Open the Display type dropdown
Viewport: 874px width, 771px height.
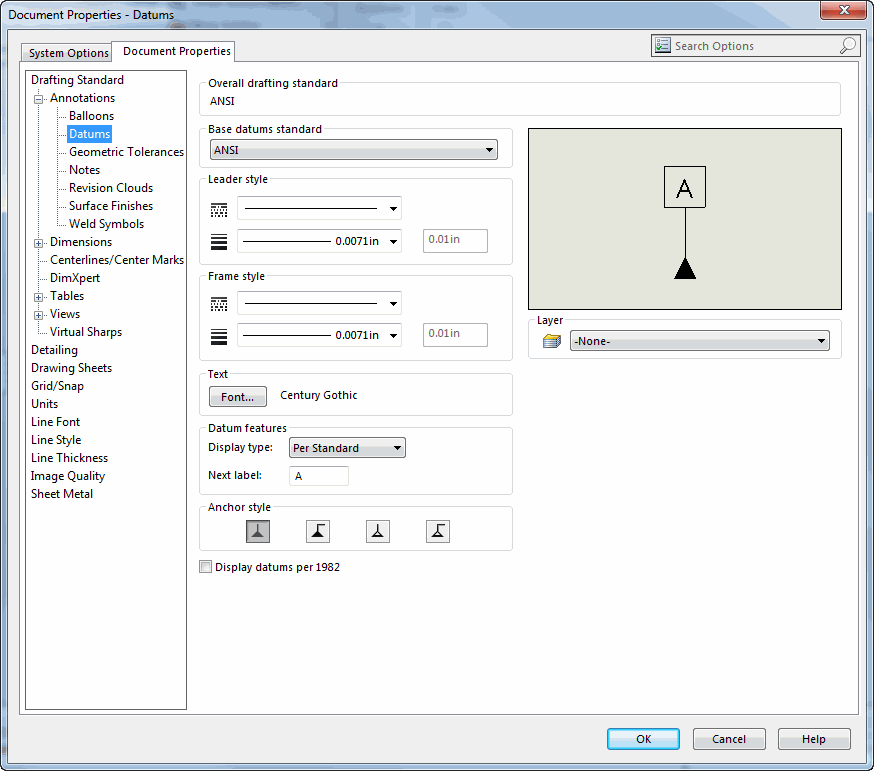coord(347,448)
